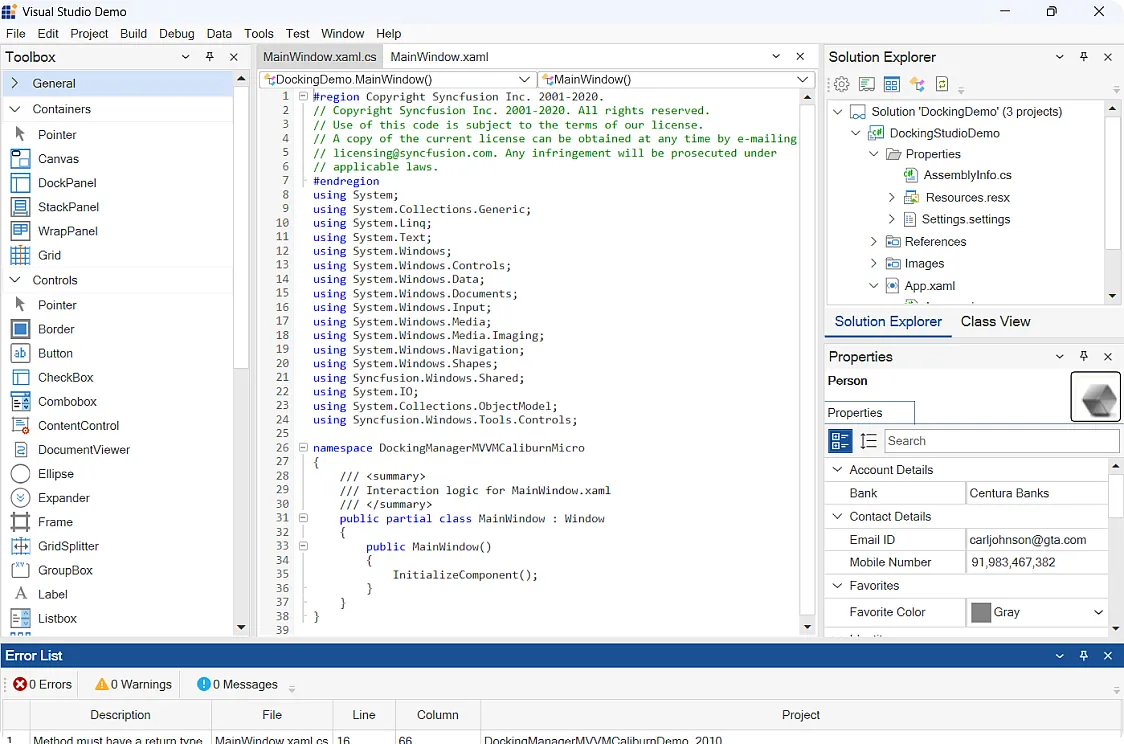Select the Border control icon
The width and height of the screenshot is (1124, 744).
20,329
